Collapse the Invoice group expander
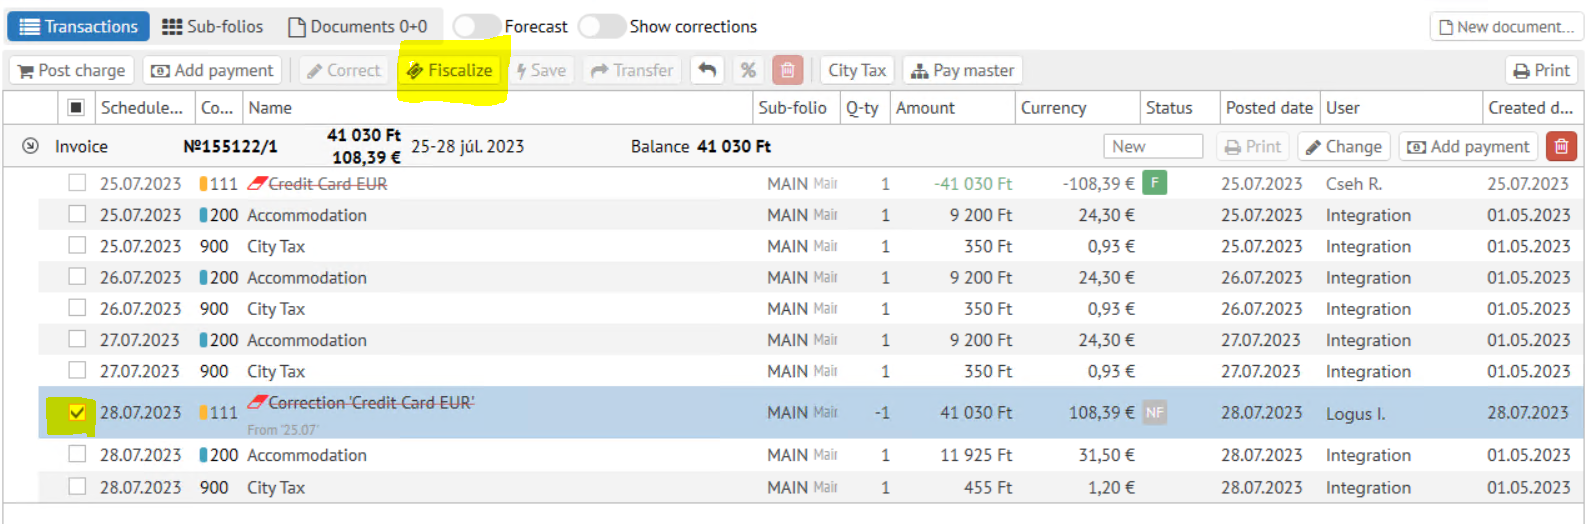This screenshot has height=524, width=1588. 31,146
